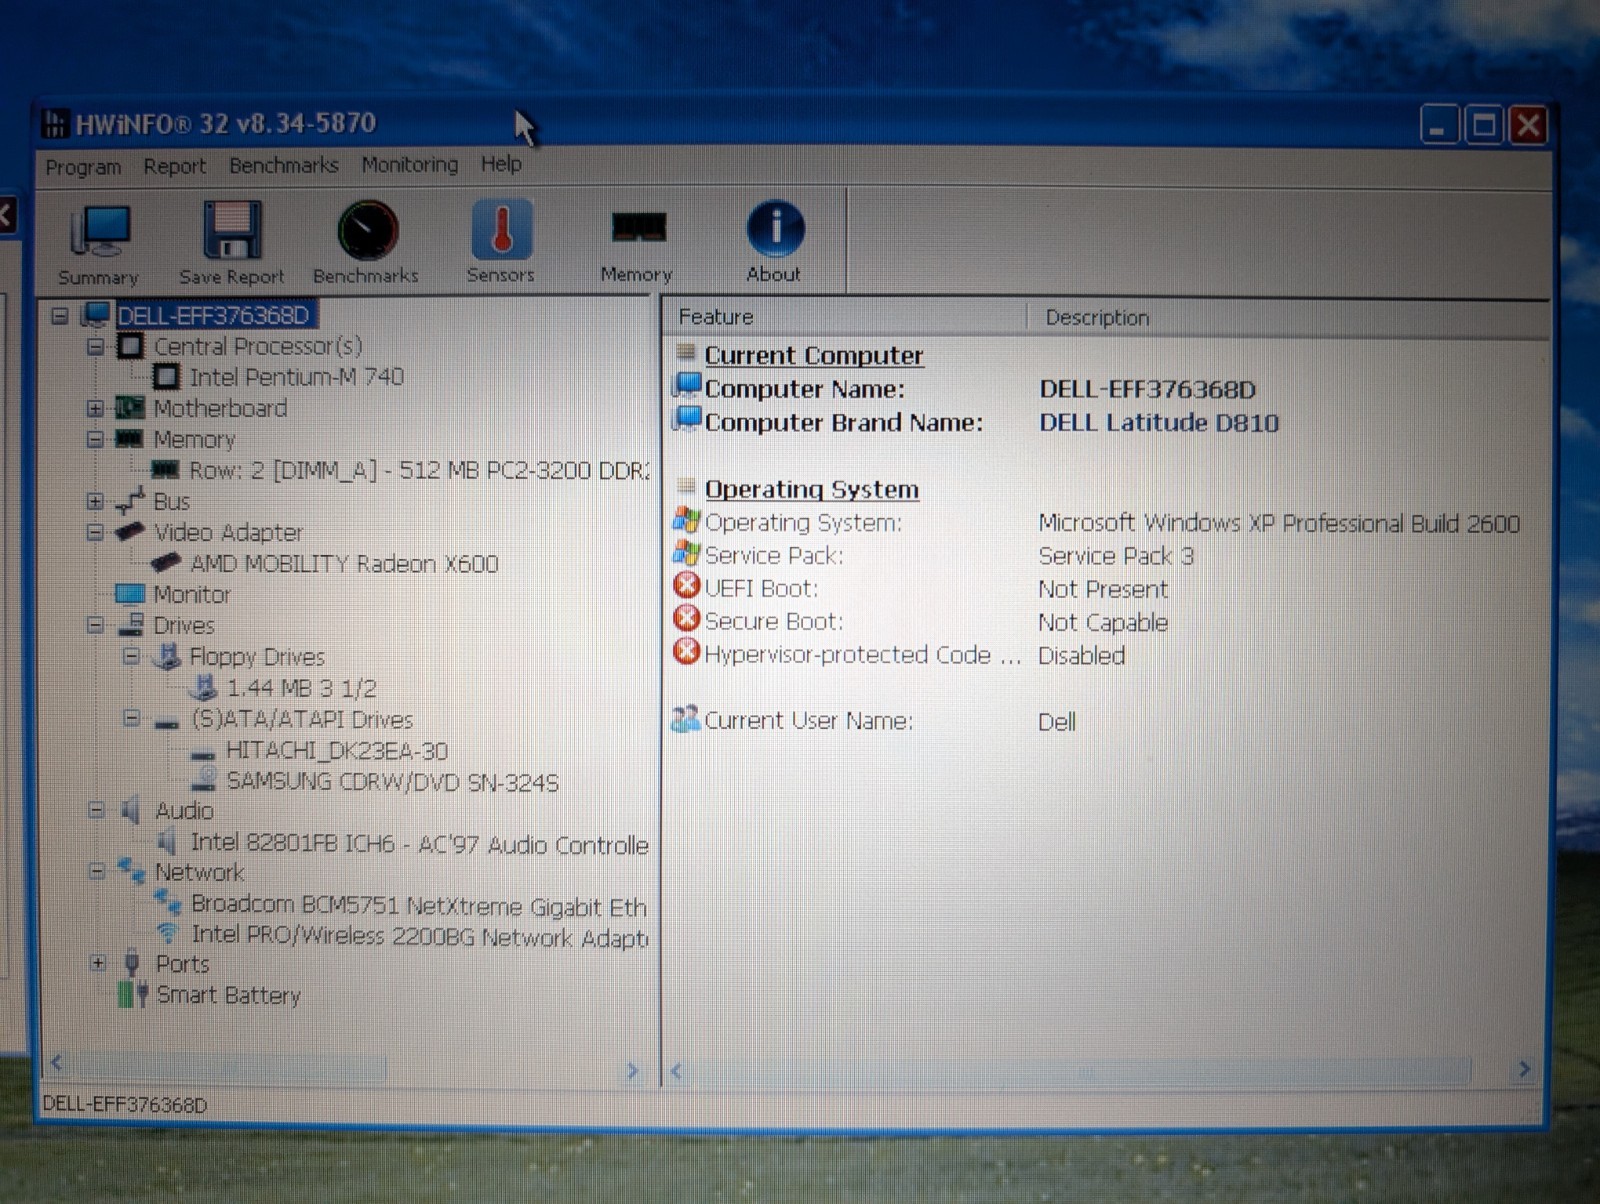This screenshot has width=1600, height=1204.
Task: Collapse the DELL-EFF376368D root node
Action: (x=60, y=316)
